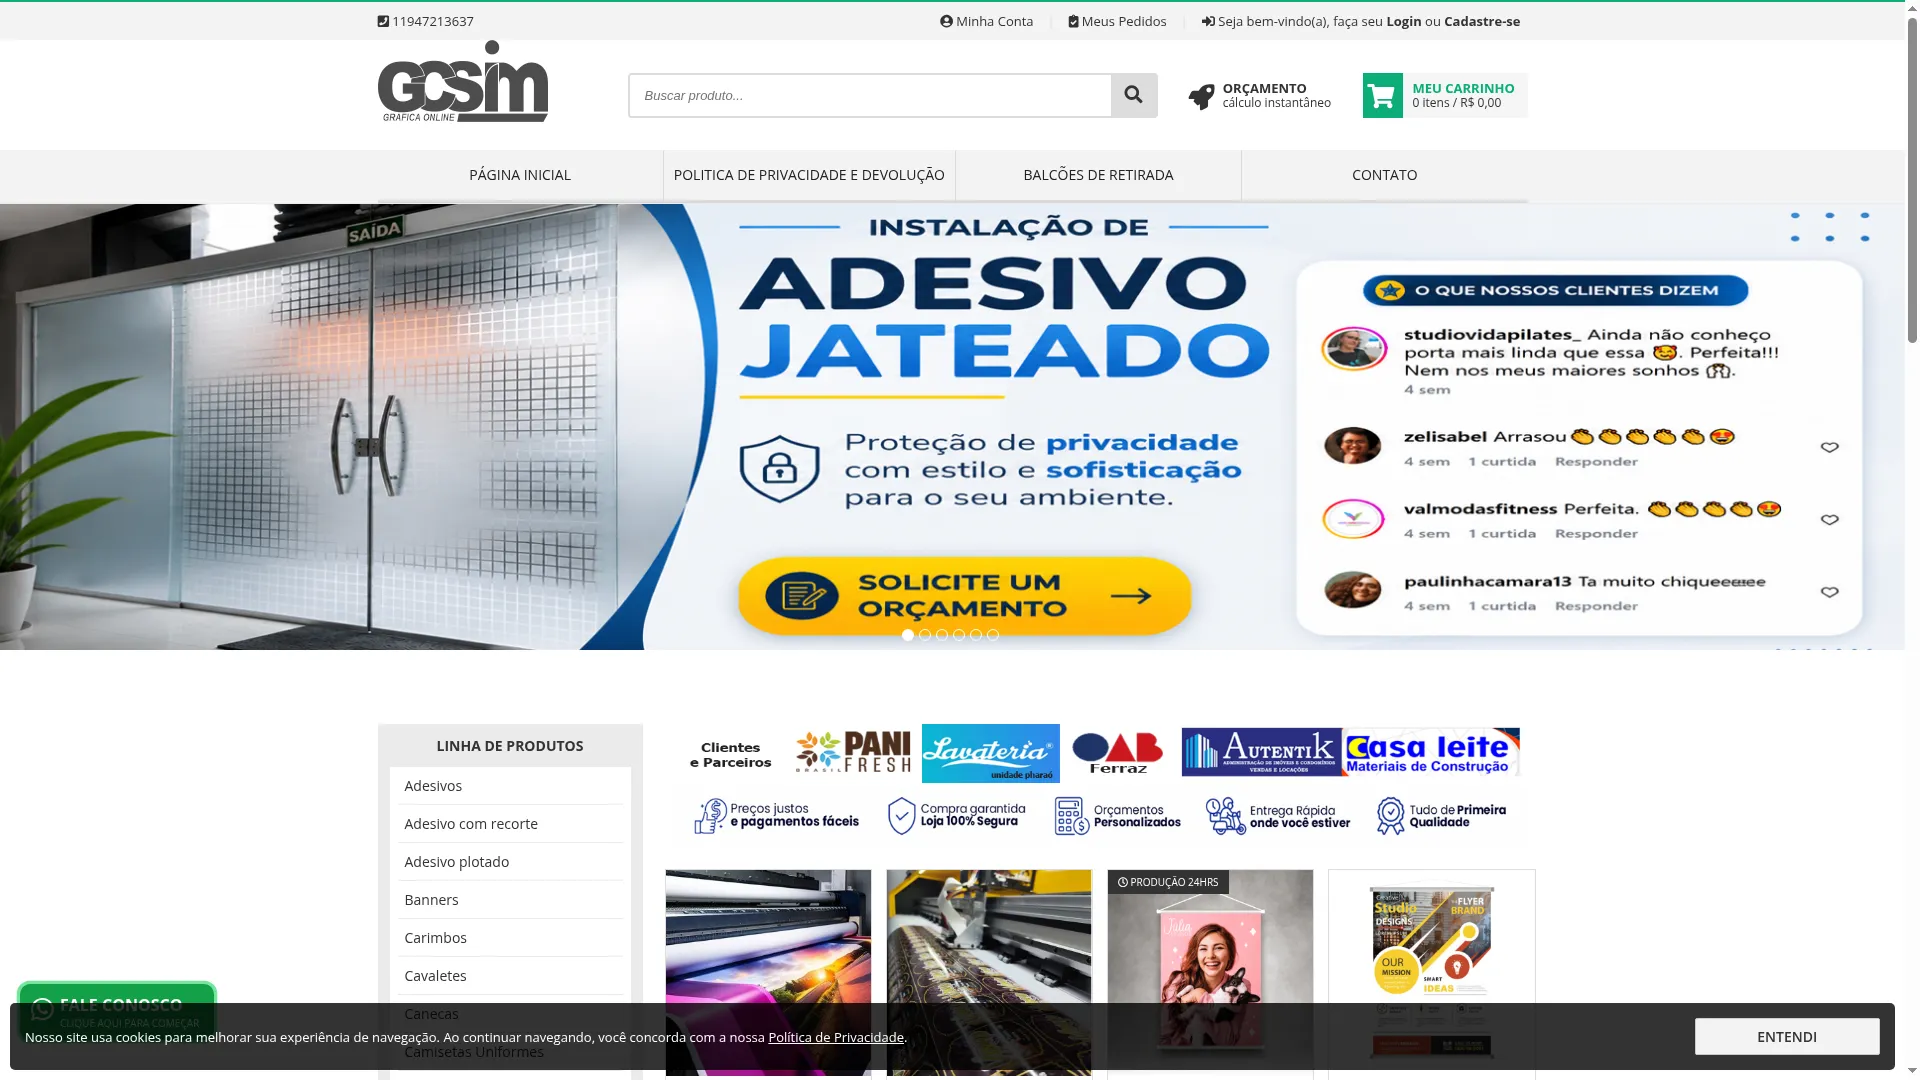Select the fourth banner slide dot
The image size is (1920, 1080).
959,635
